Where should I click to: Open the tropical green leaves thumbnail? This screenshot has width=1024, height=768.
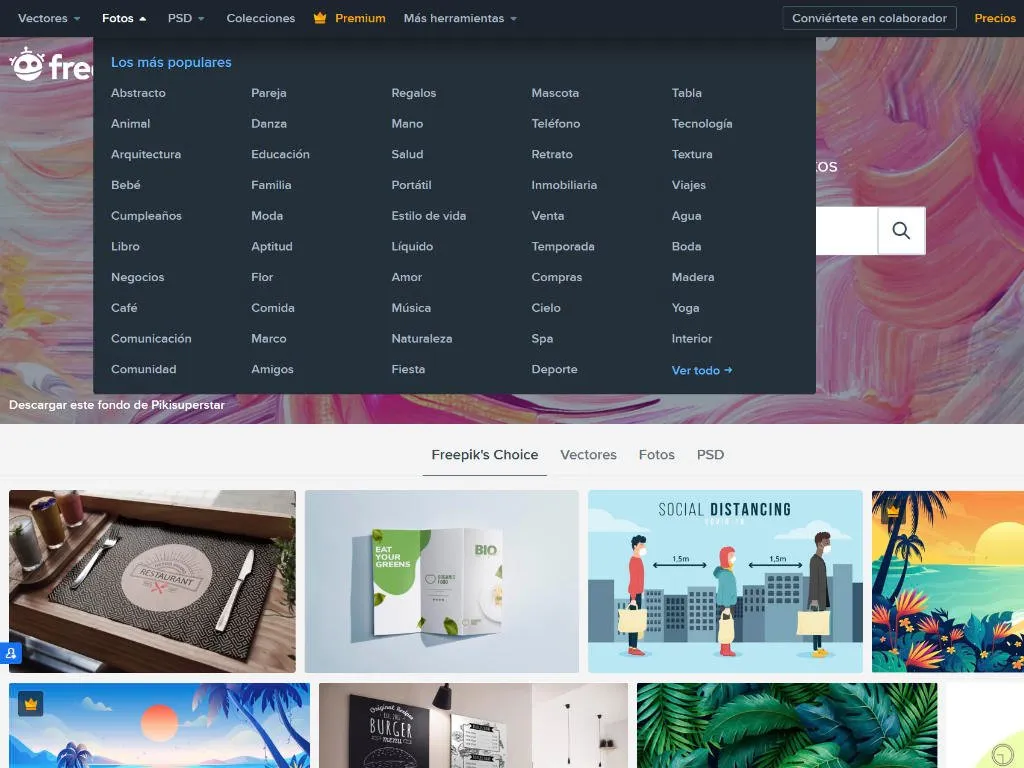tap(787, 726)
